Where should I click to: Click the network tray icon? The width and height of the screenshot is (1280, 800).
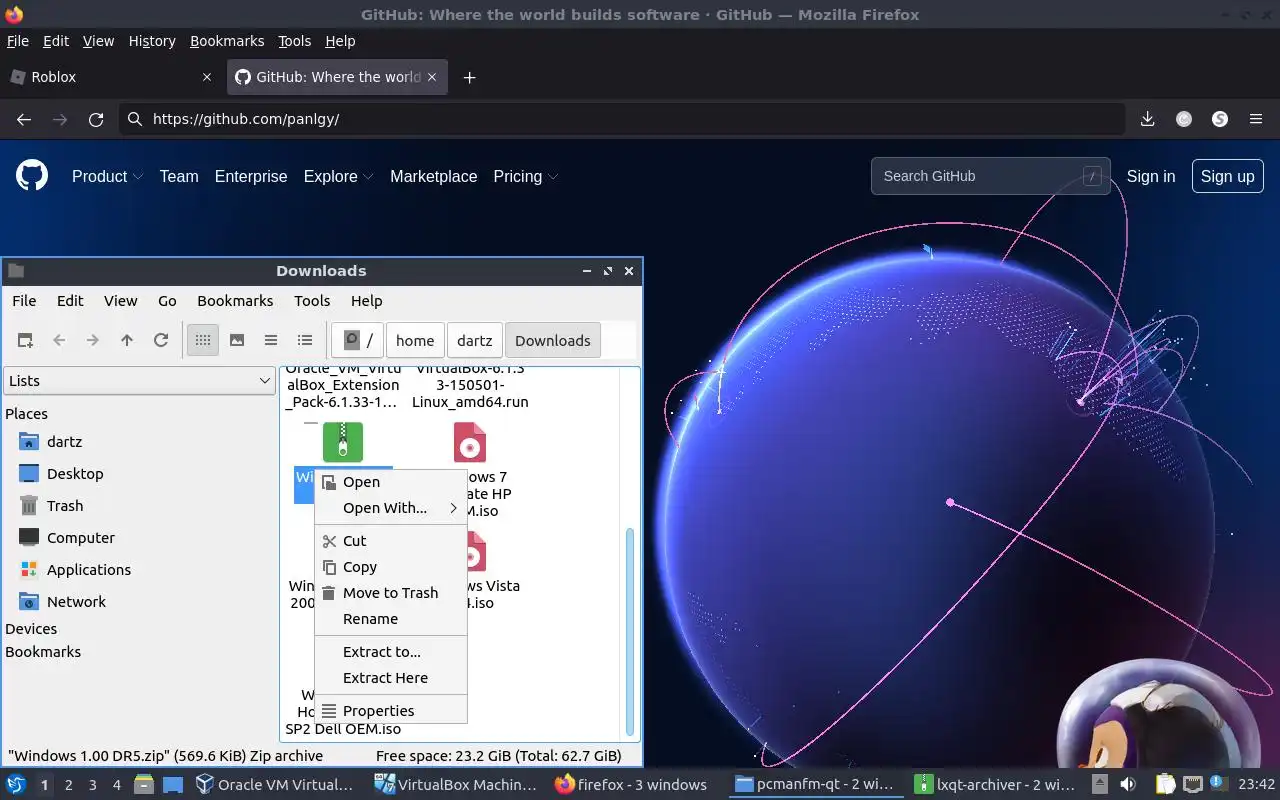click(x=1191, y=785)
